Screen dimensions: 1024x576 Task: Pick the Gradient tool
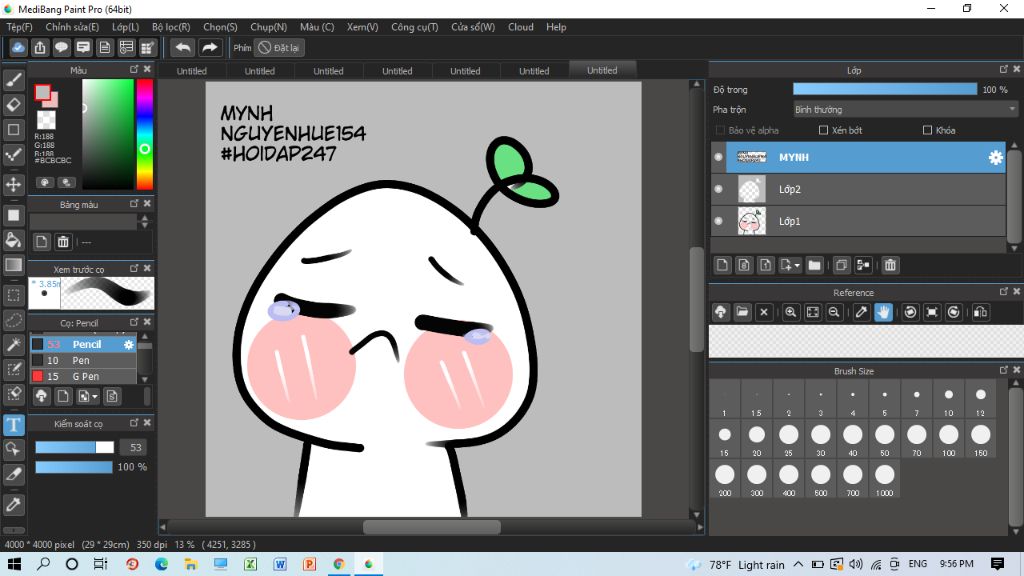[14, 264]
